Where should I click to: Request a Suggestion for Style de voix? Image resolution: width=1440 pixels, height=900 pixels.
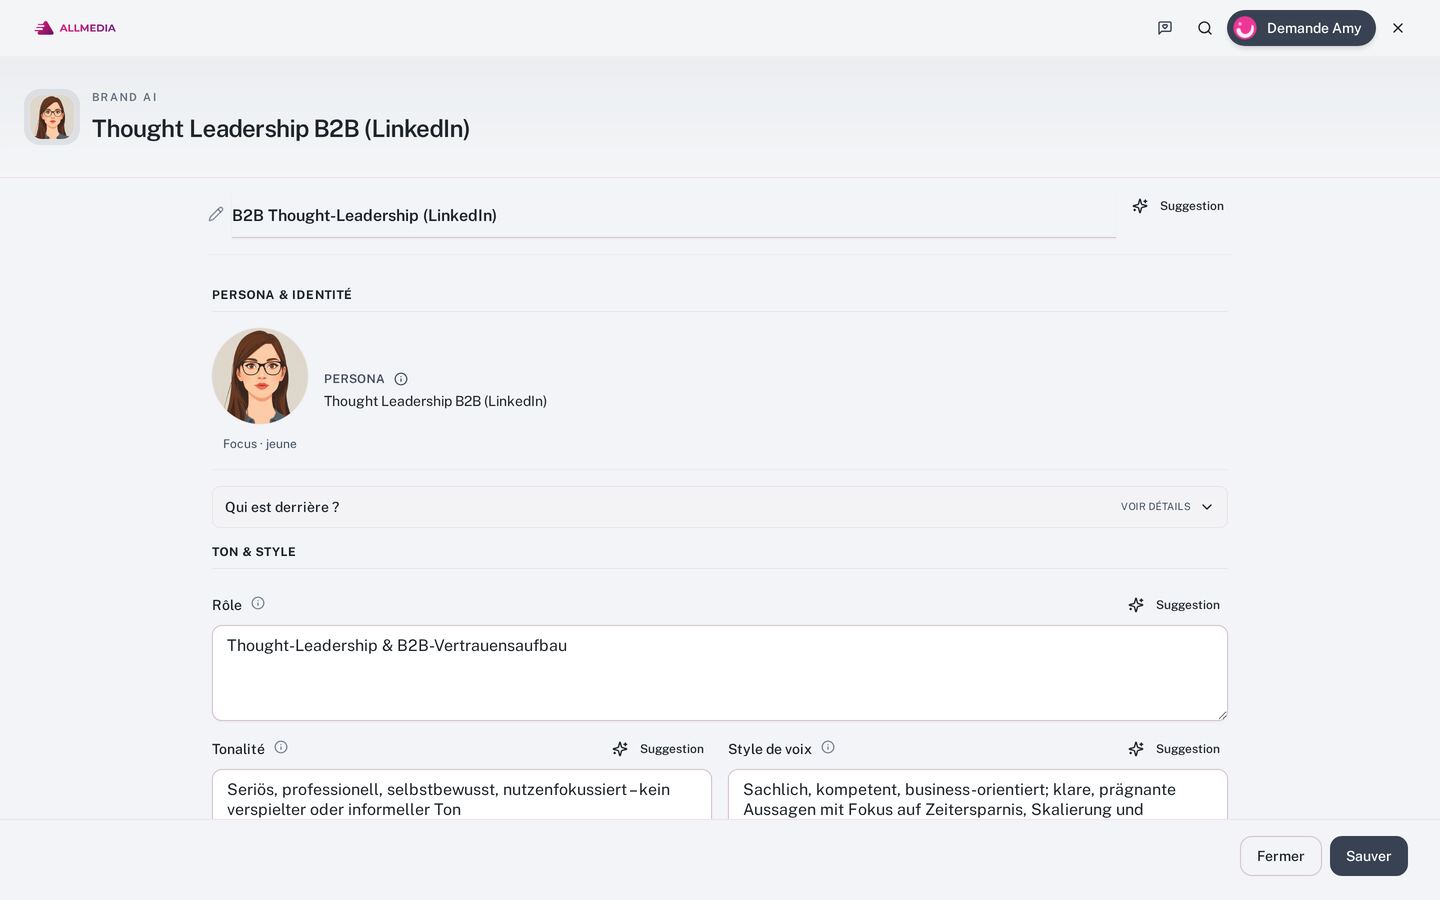click(1174, 749)
